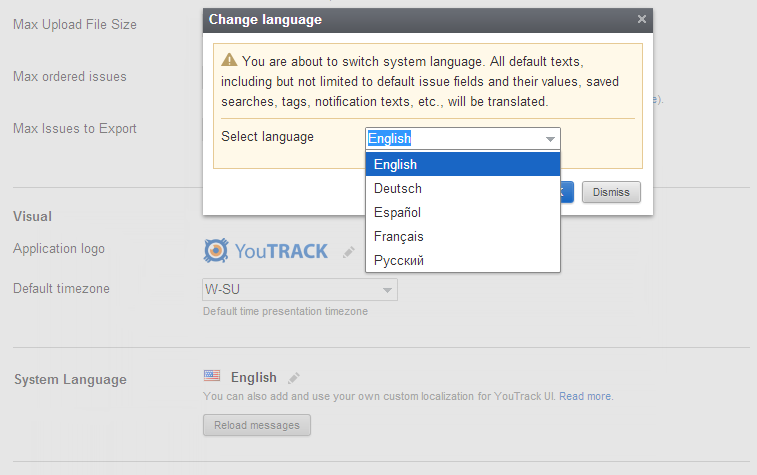Edit application logo with pencil icon
Screen dimensions: 757x475
(349, 252)
